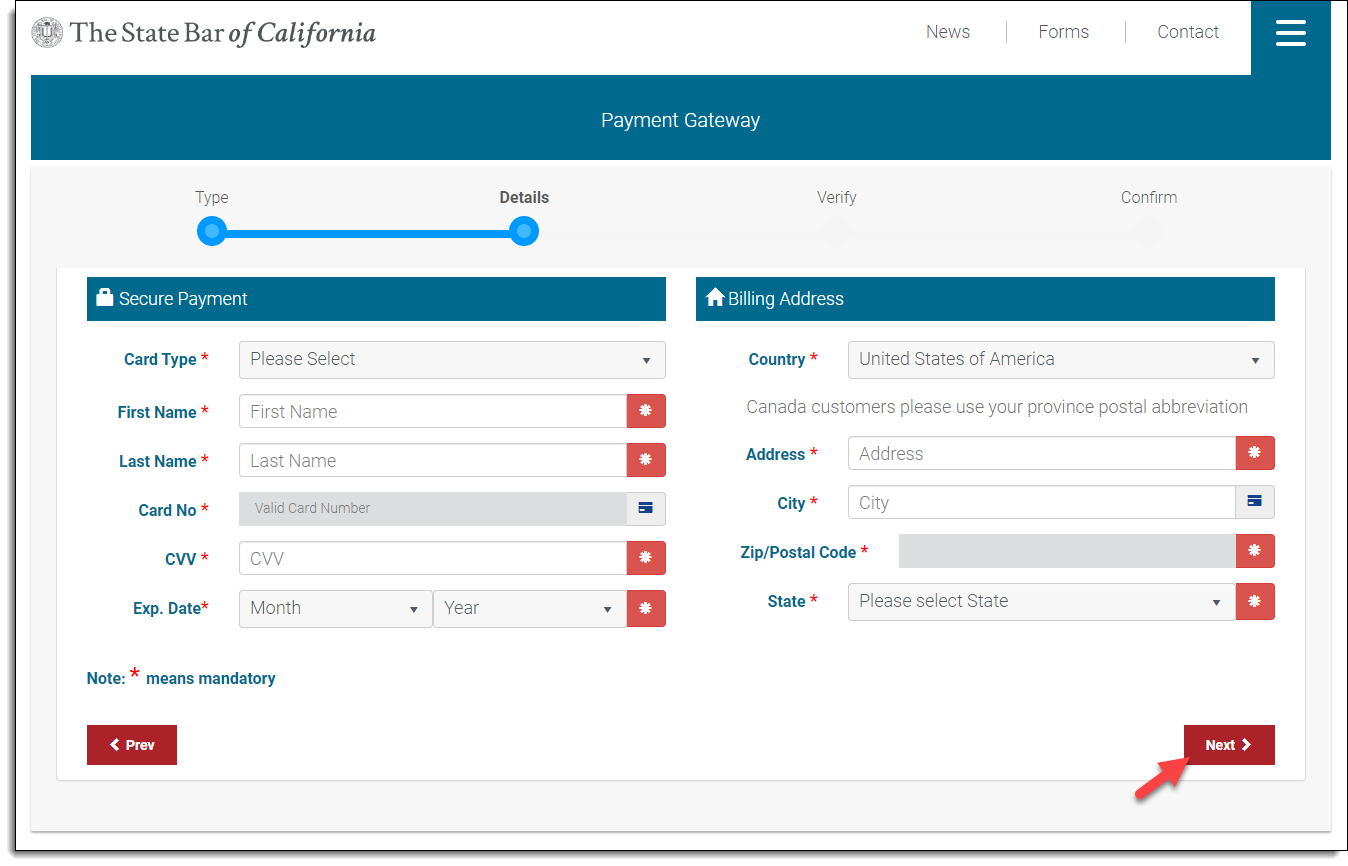Viewport: 1348px width, 866px height.
Task: Go to the Forms navigation link
Action: (x=1063, y=32)
